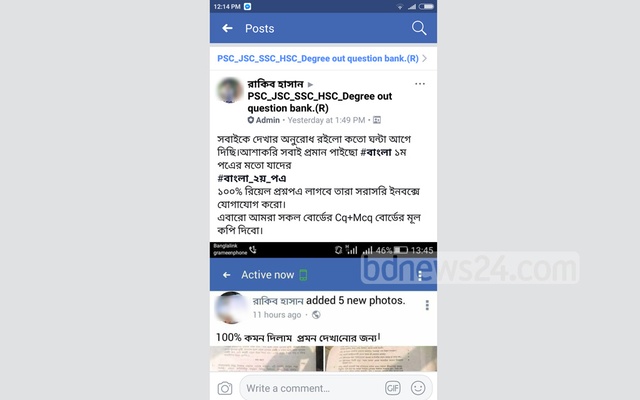Viewport: 640px width, 400px height.
Task: Open search with the magnifier icon
Action: (x=419, y=28)
